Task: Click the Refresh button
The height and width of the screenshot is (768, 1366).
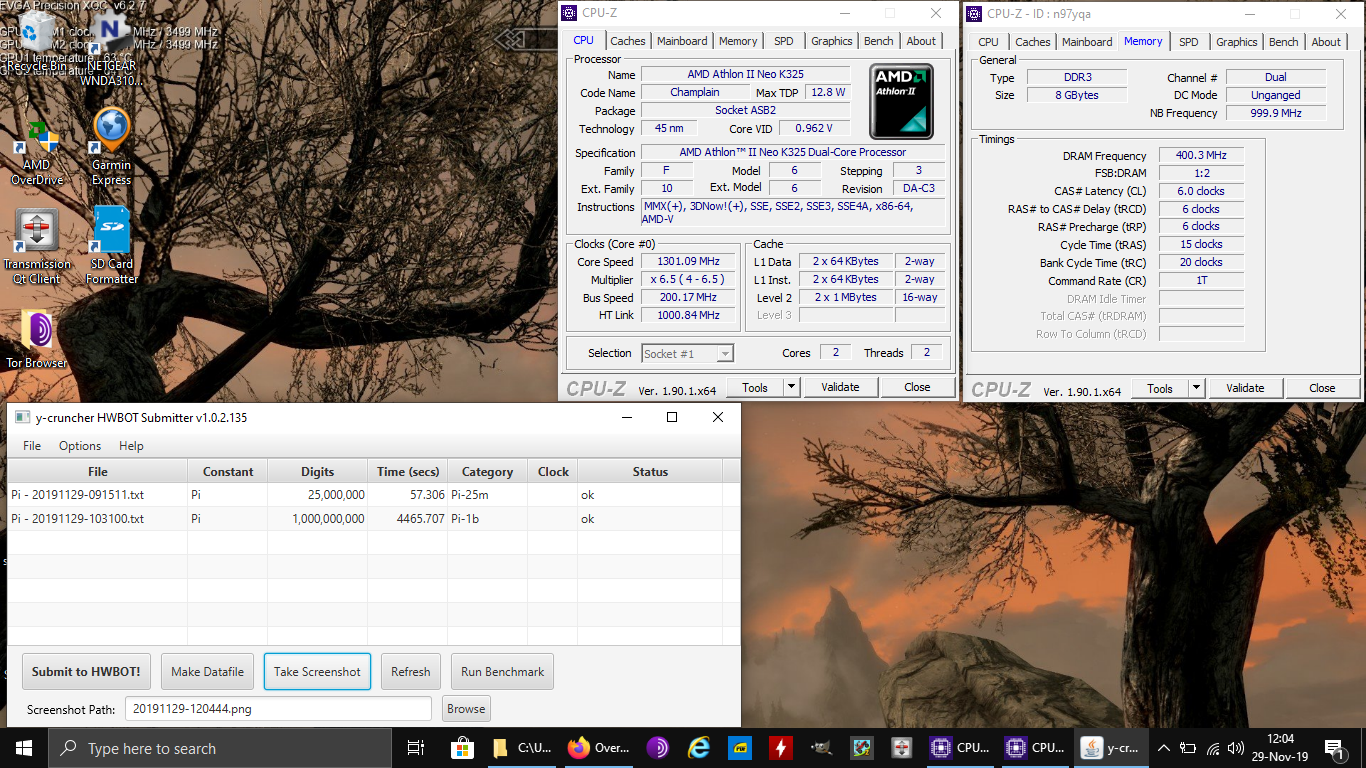Action: (411, 672)
